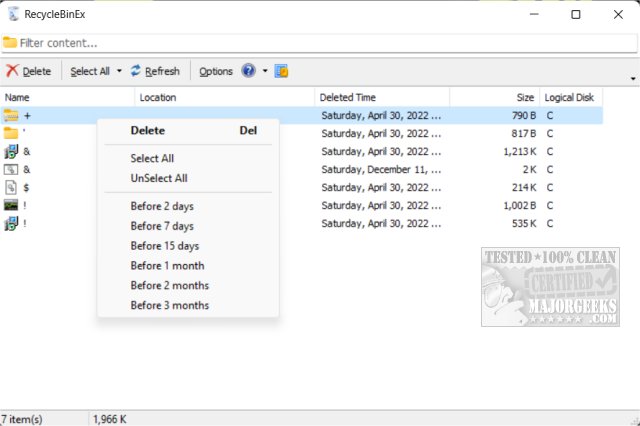Screen dimensions: 640x426
Task: Choose Before 2 days in the menu
Action: (188, 206)
